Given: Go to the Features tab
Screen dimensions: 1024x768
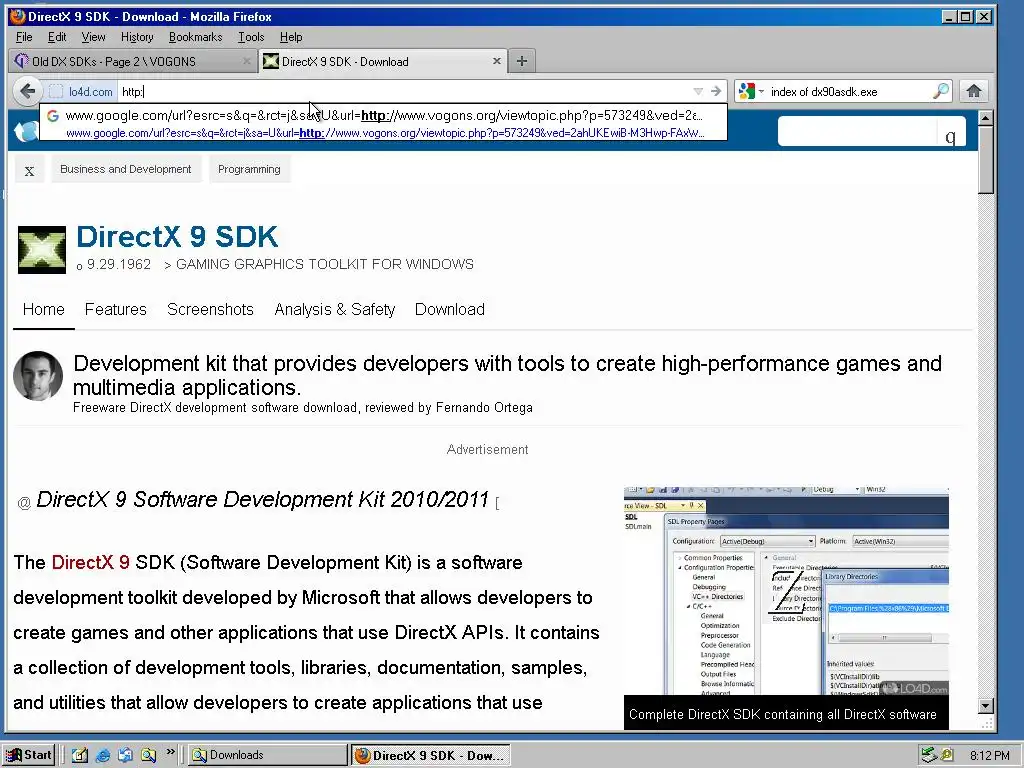Looking at the screenshot, I should pos(116,310).
